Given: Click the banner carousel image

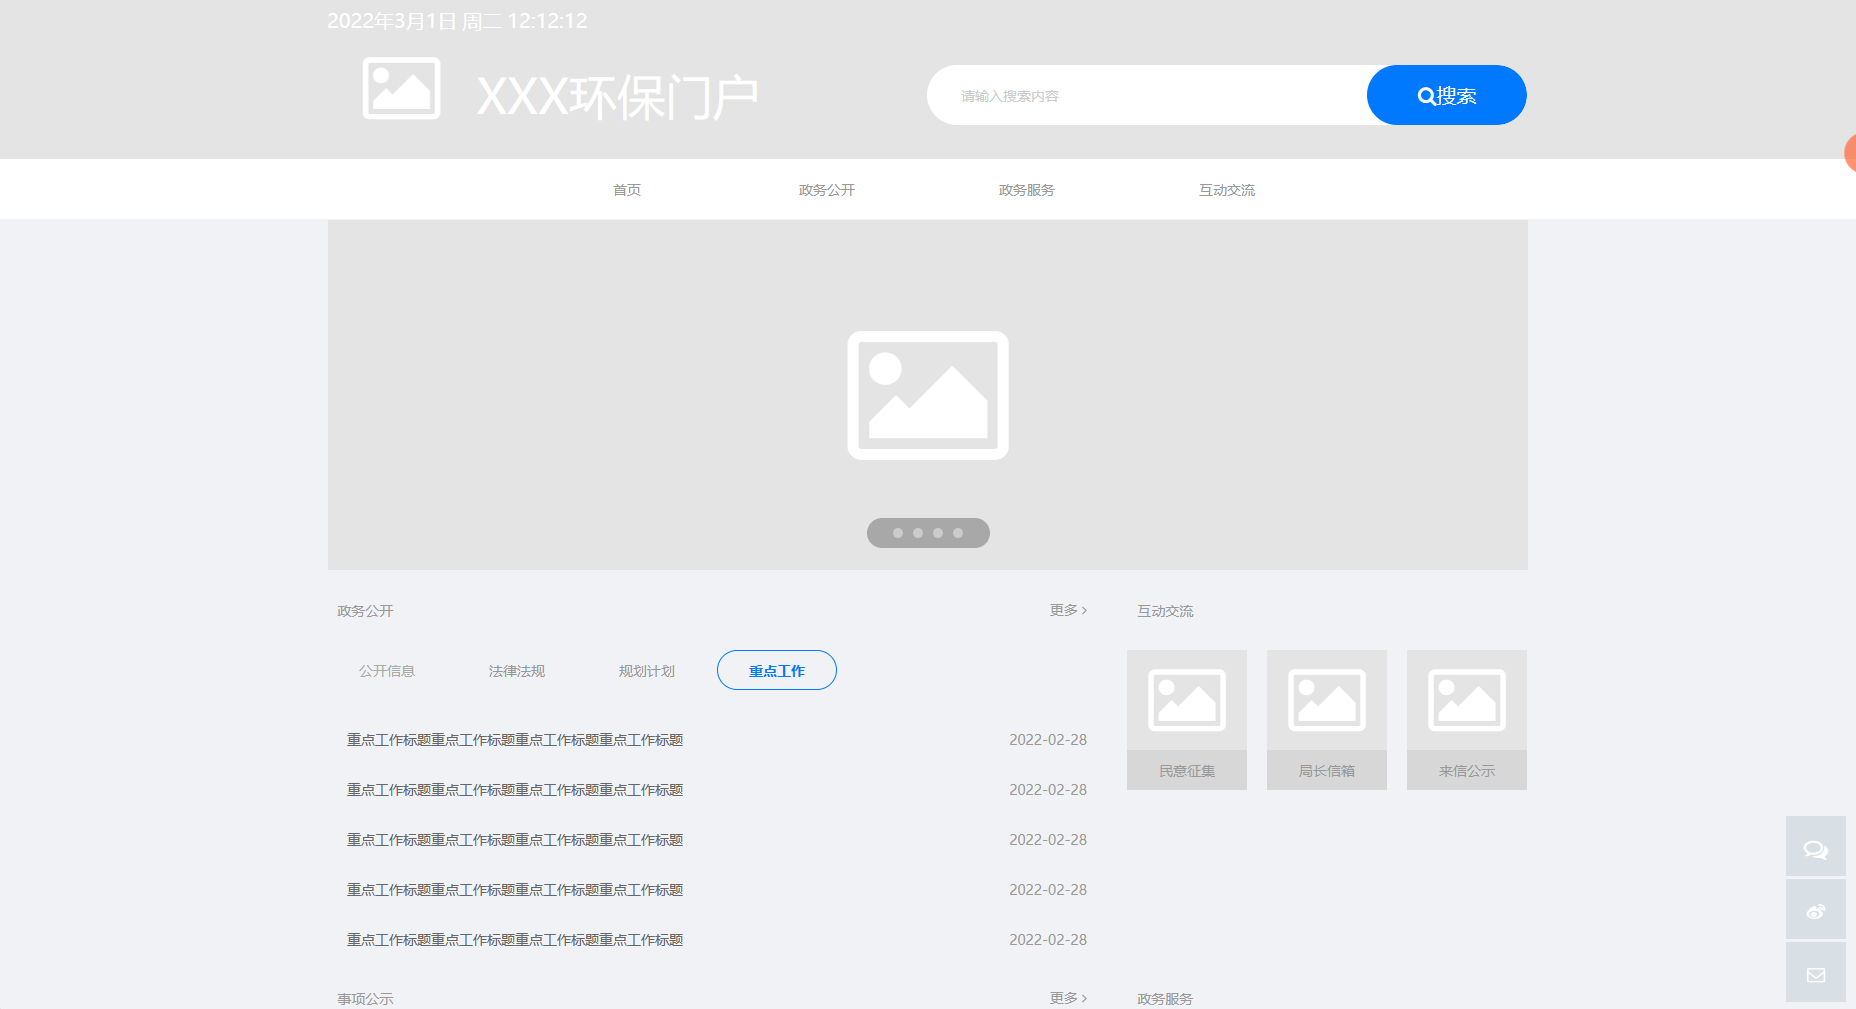Looking at the screenshot, I should [928, 395].
